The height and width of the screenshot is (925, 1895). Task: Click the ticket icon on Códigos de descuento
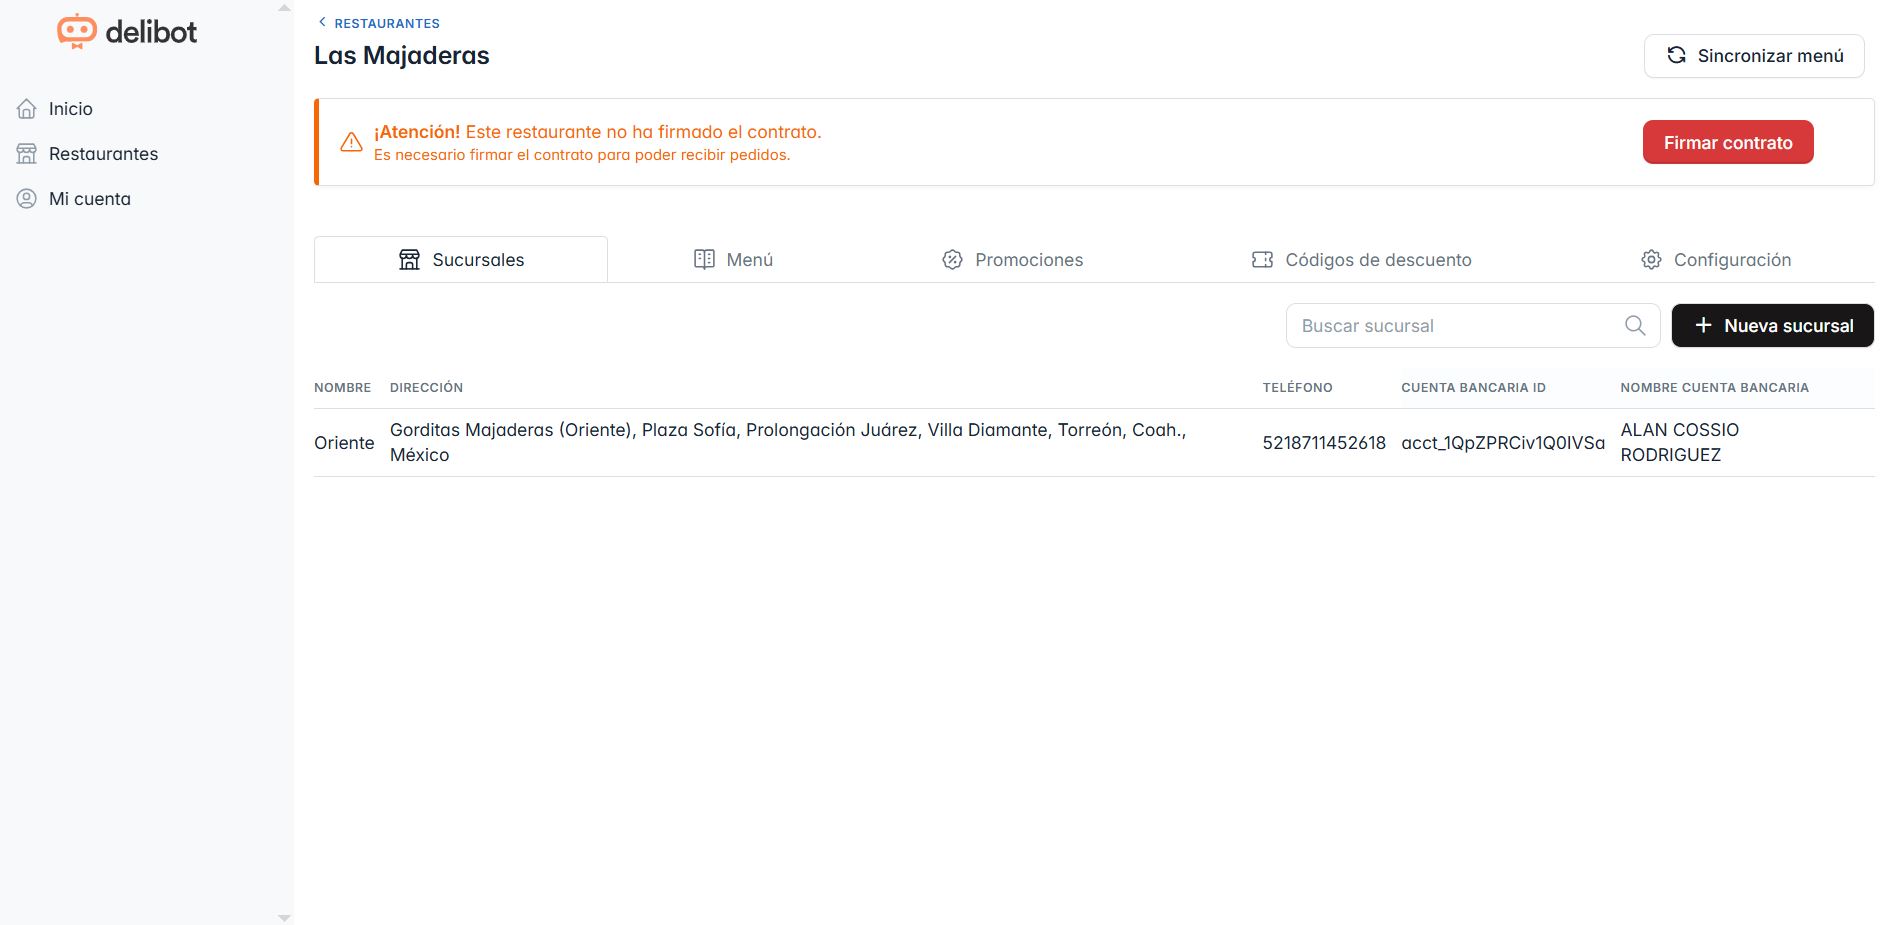click(1262, 260)
